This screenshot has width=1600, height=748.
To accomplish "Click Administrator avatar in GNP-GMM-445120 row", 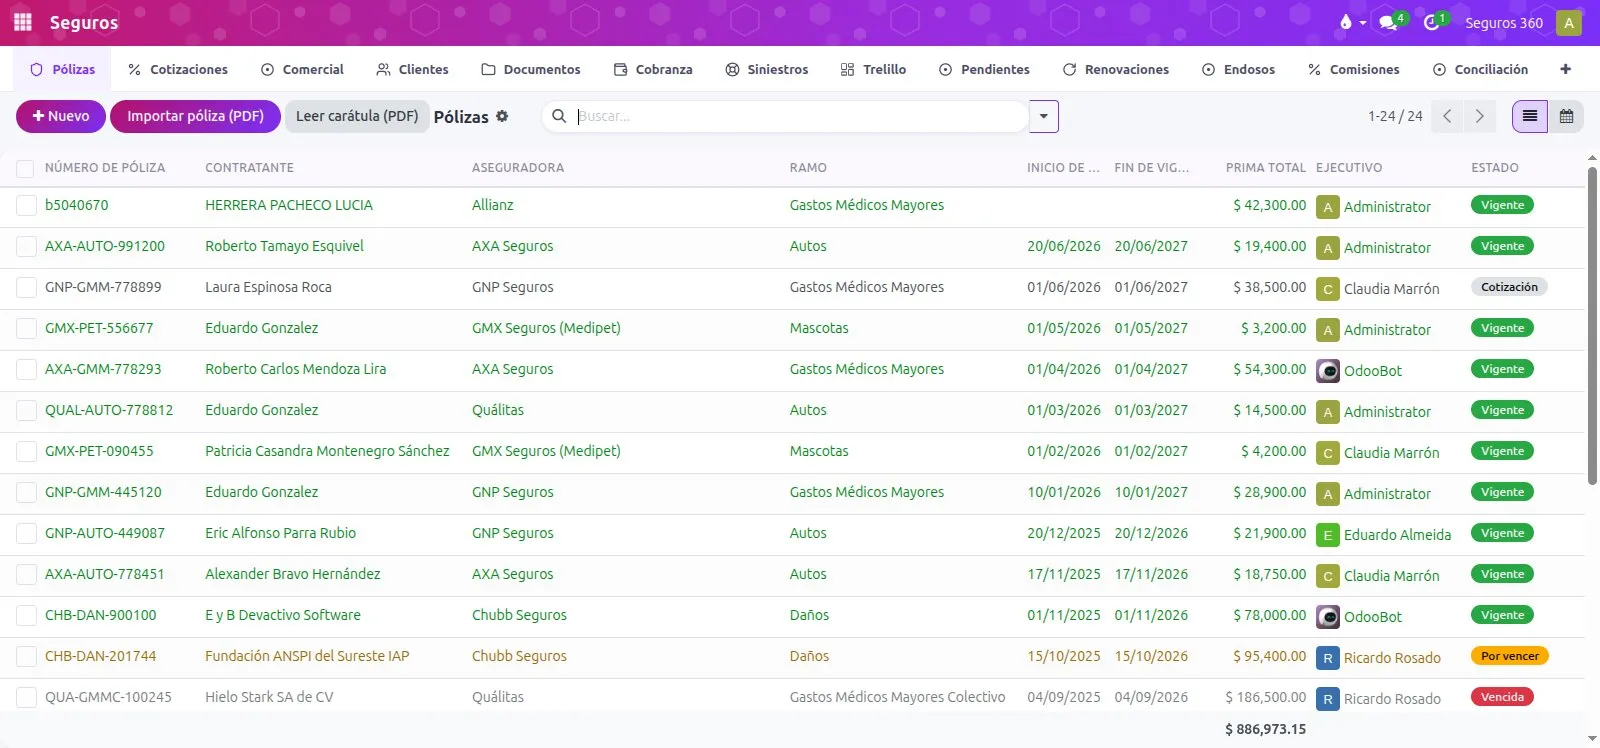I will click(x=1328, y=494).
